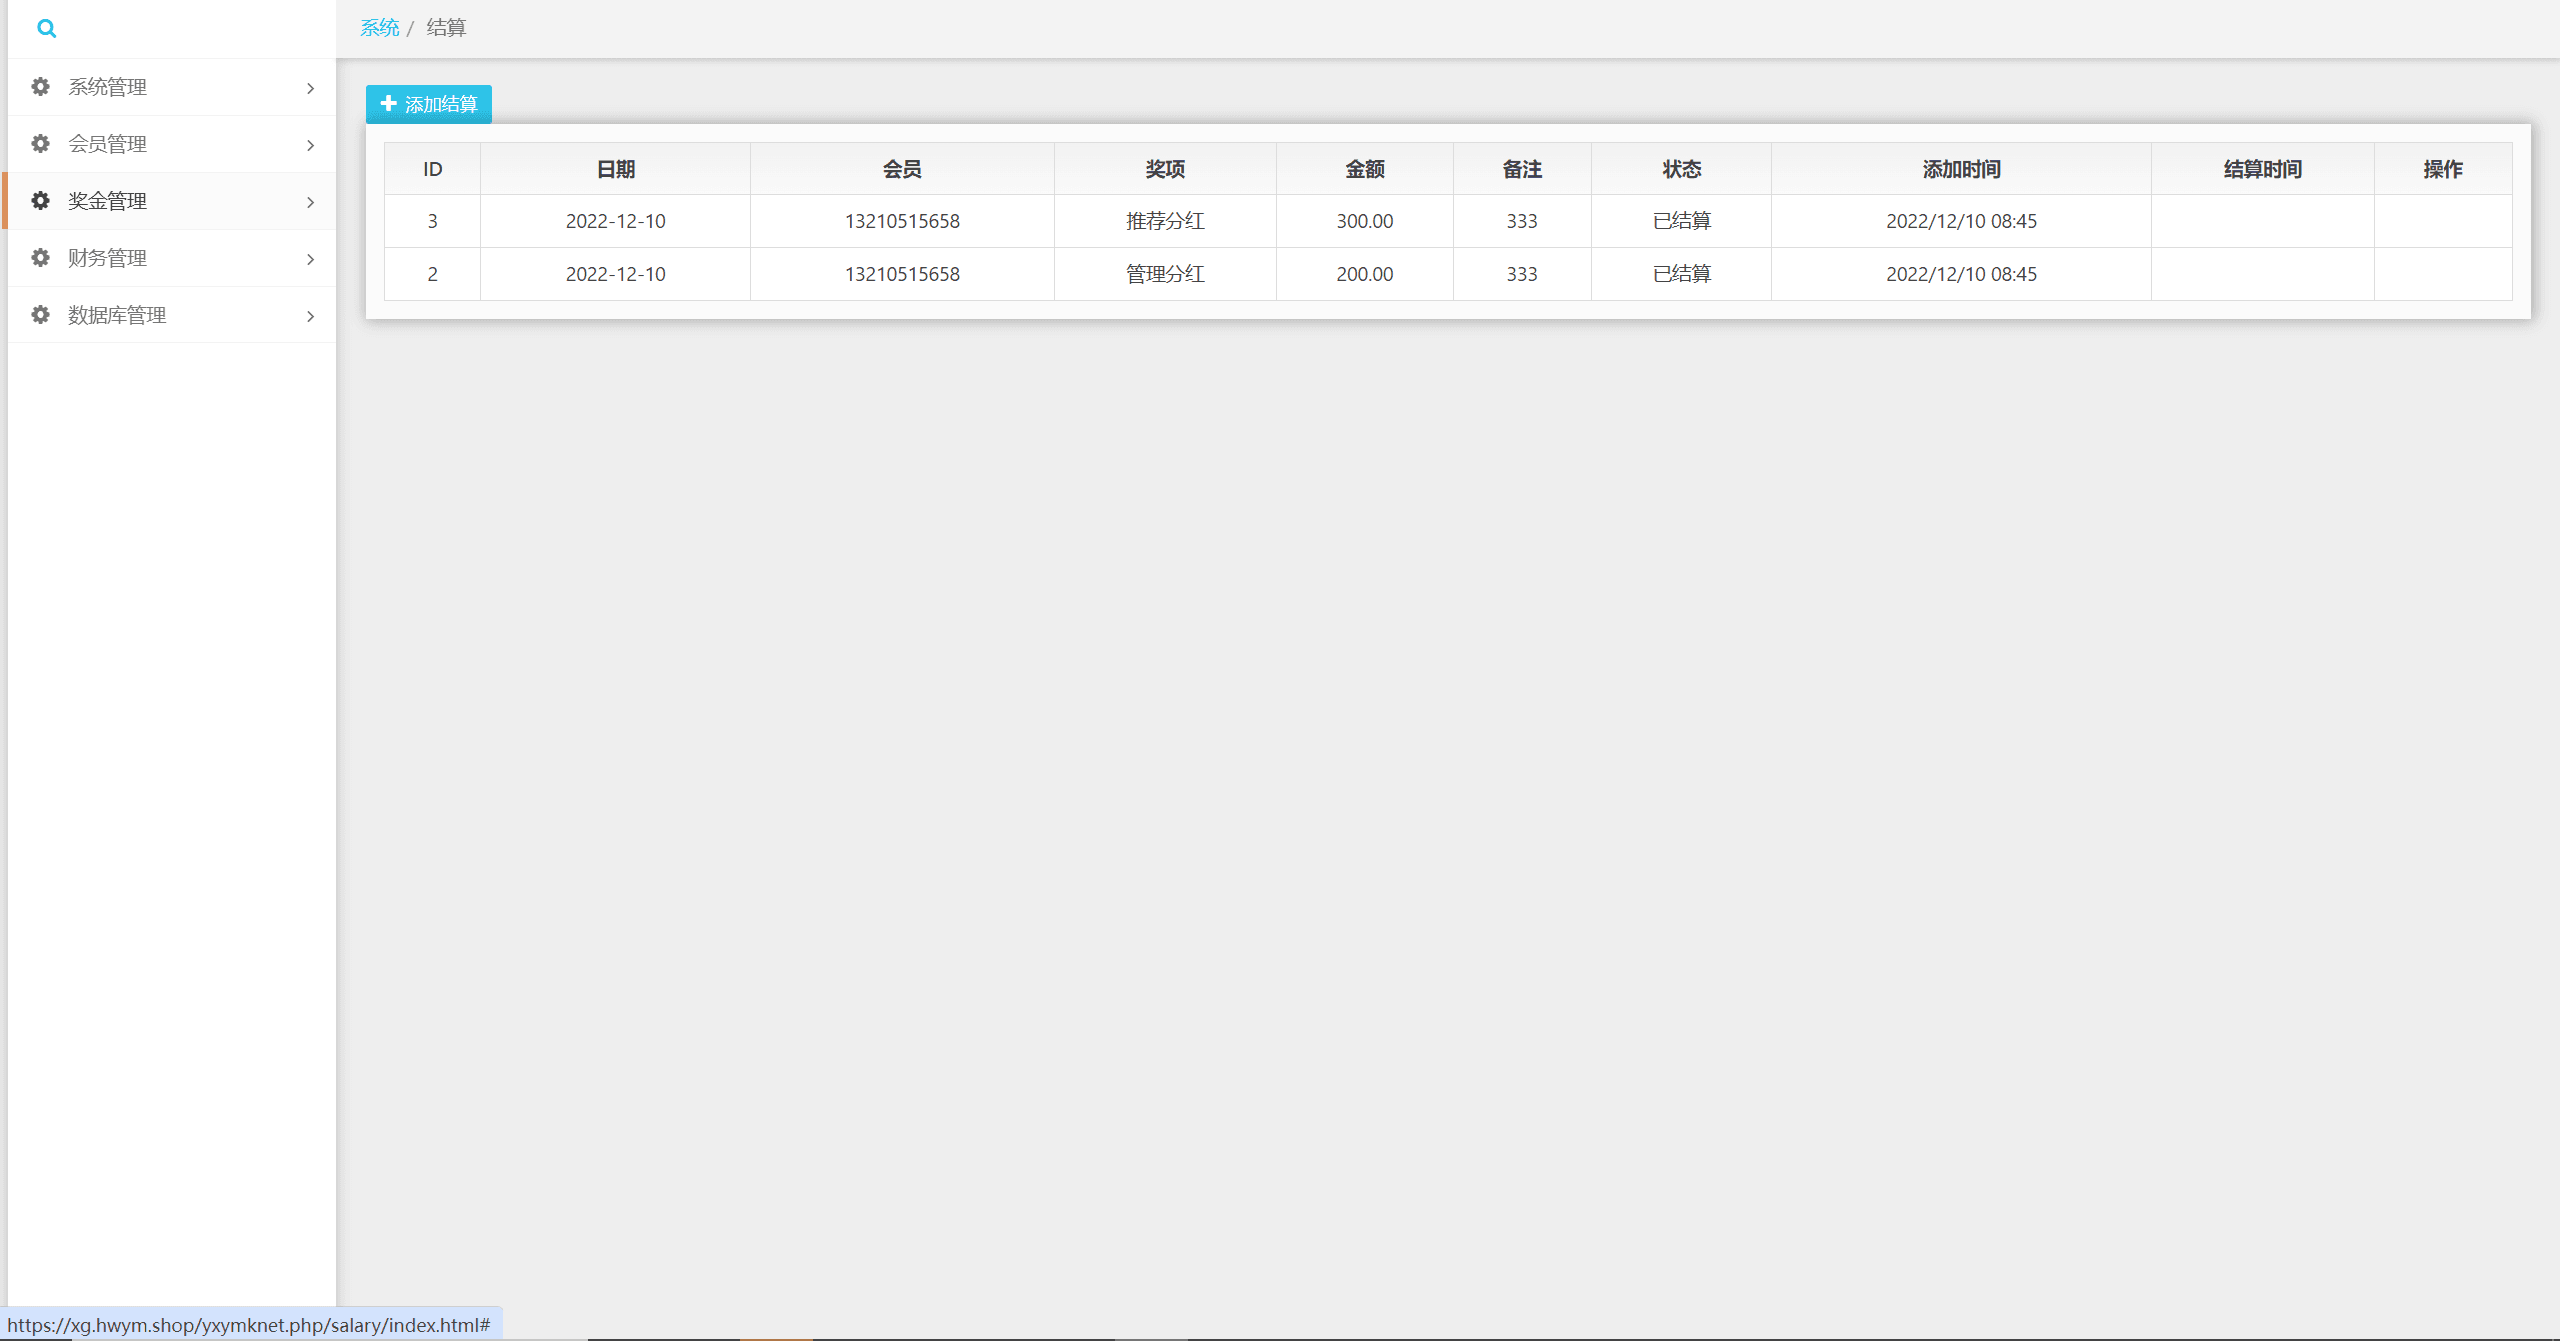
Task: Click plus icon on 添加结算 button
Action: point(389,104)
